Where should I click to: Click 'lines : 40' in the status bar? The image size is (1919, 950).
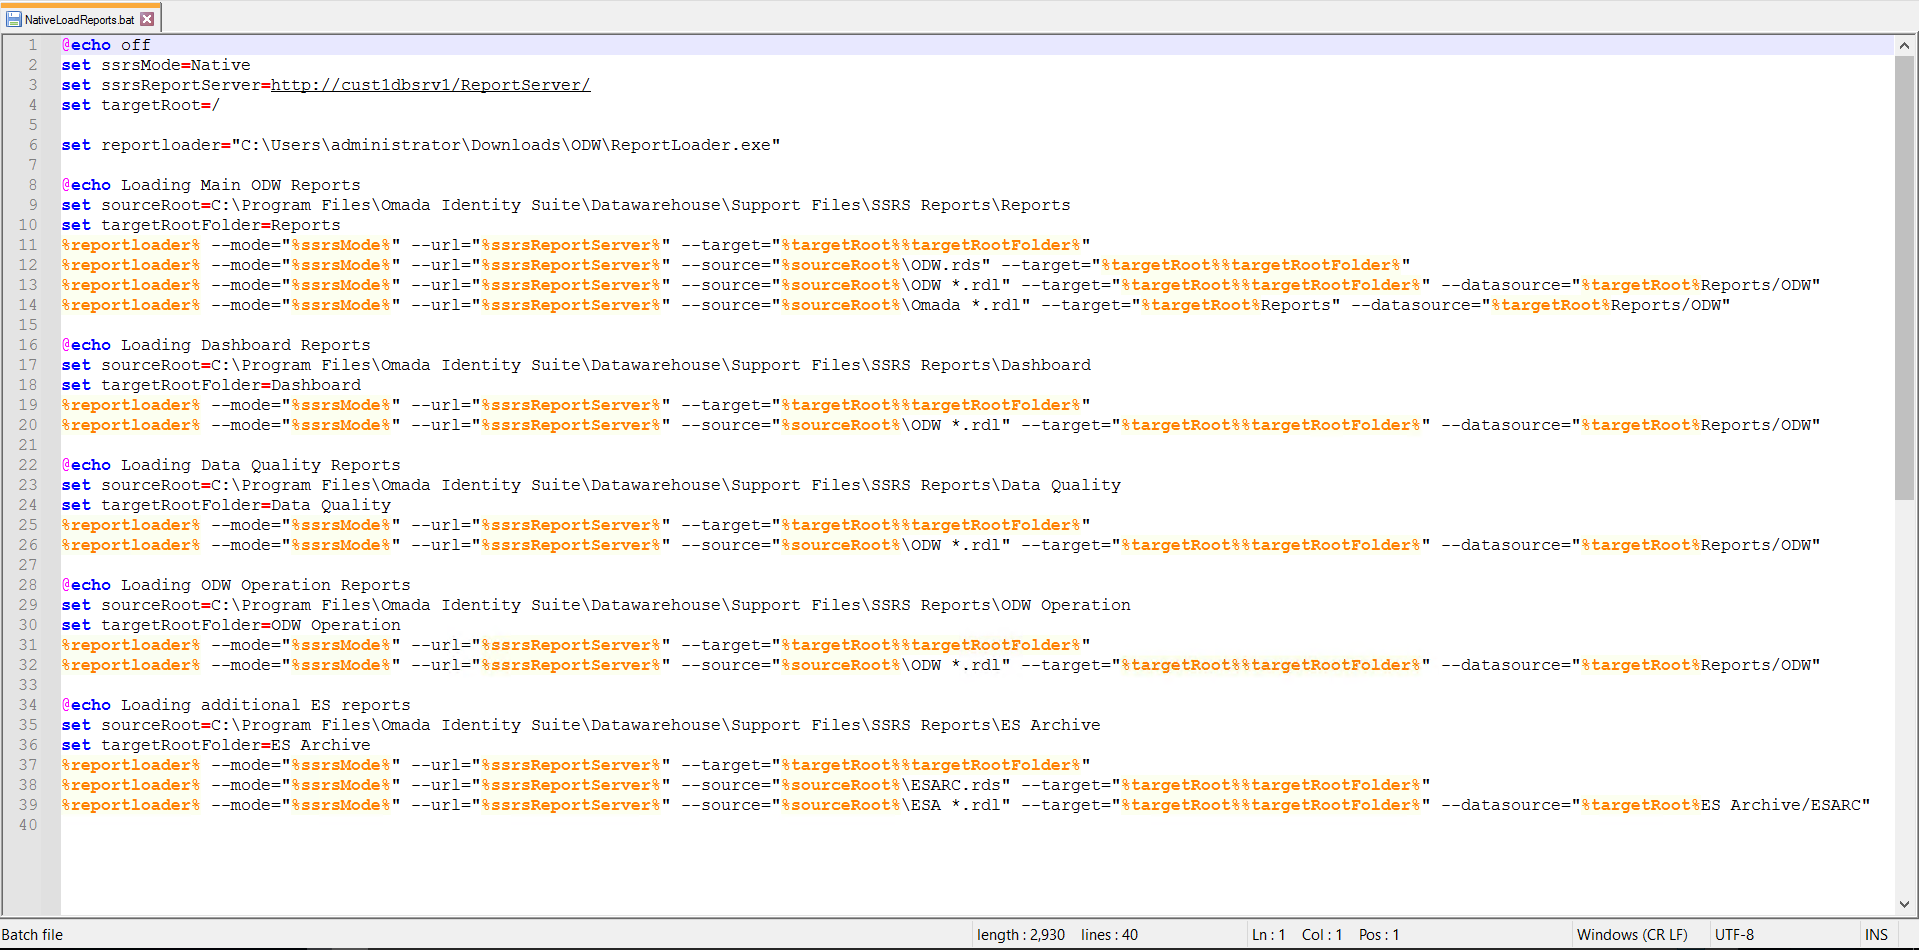click(x=1109, y=935)
